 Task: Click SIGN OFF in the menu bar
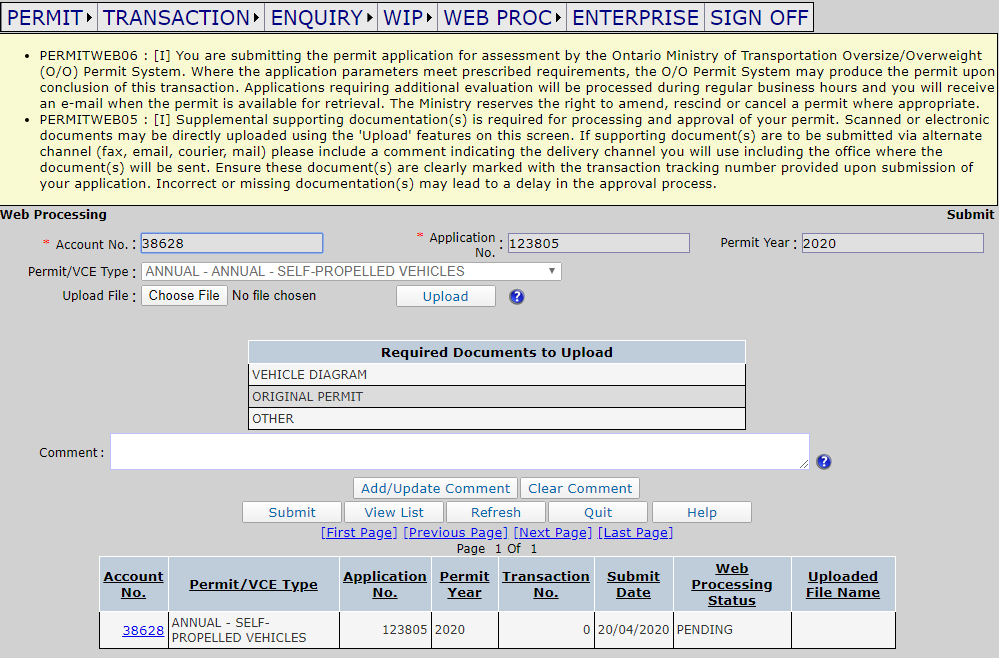coord(759,18)
